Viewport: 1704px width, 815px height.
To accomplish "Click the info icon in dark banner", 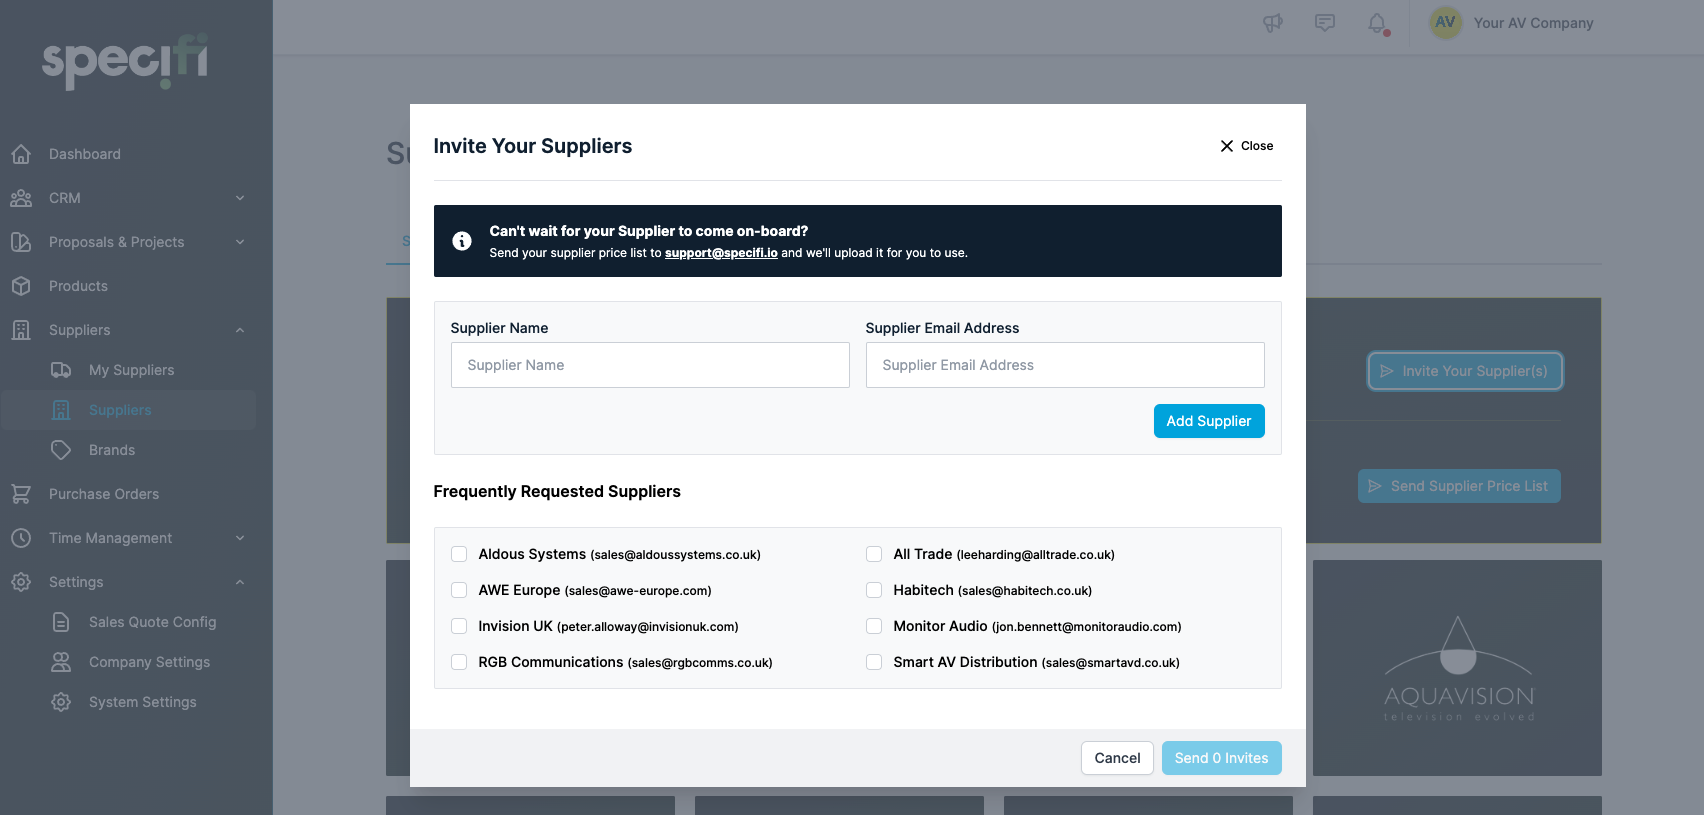I will pos(462,241).
